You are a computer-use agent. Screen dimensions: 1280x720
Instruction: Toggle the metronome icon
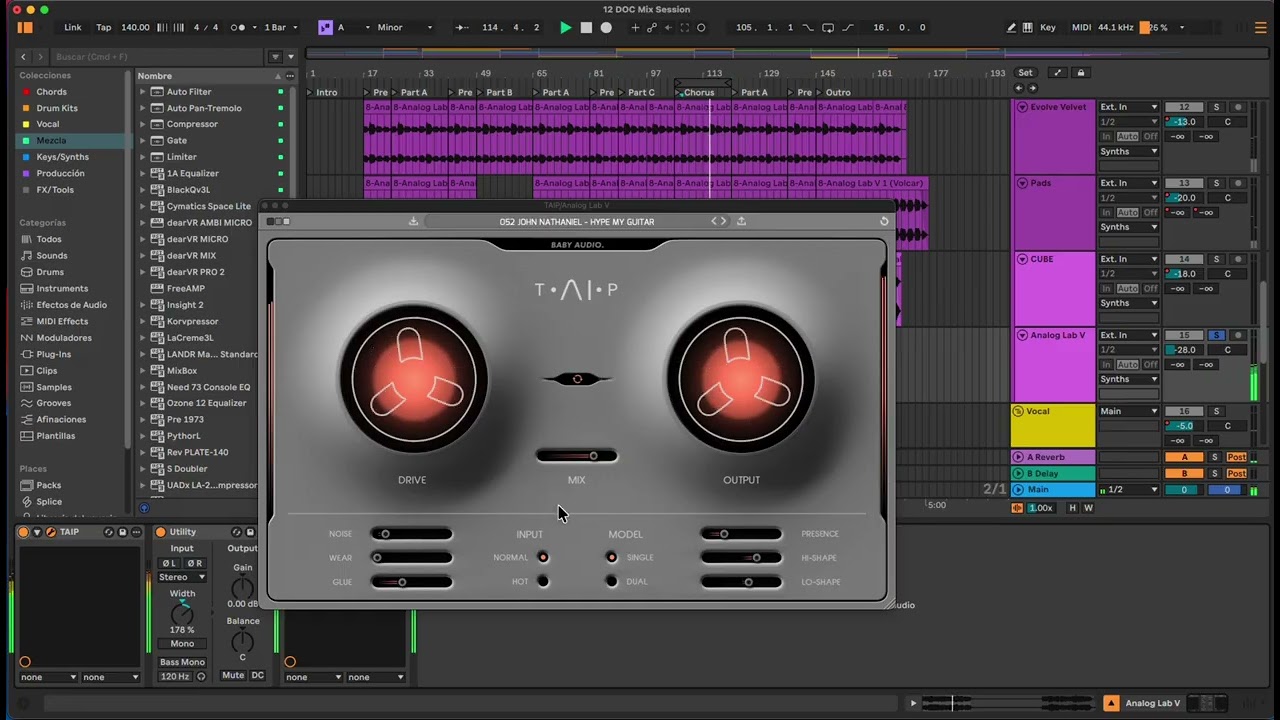tap(238, 28)
